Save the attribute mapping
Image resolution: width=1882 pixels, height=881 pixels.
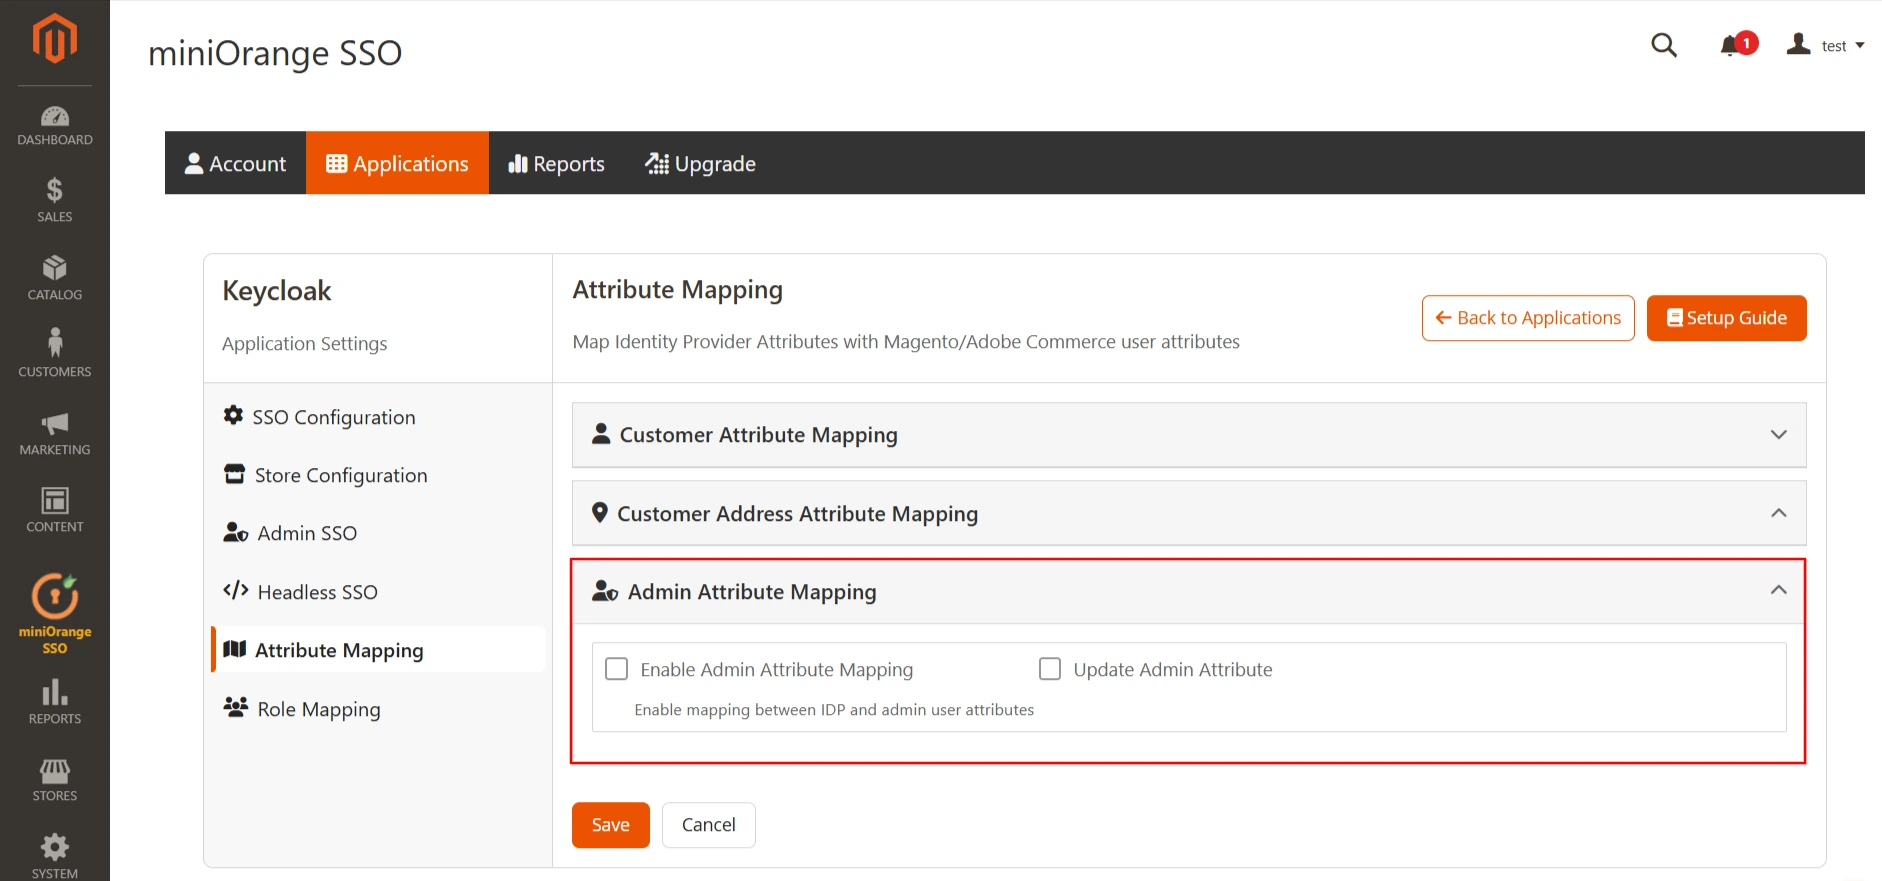(610, 825)
